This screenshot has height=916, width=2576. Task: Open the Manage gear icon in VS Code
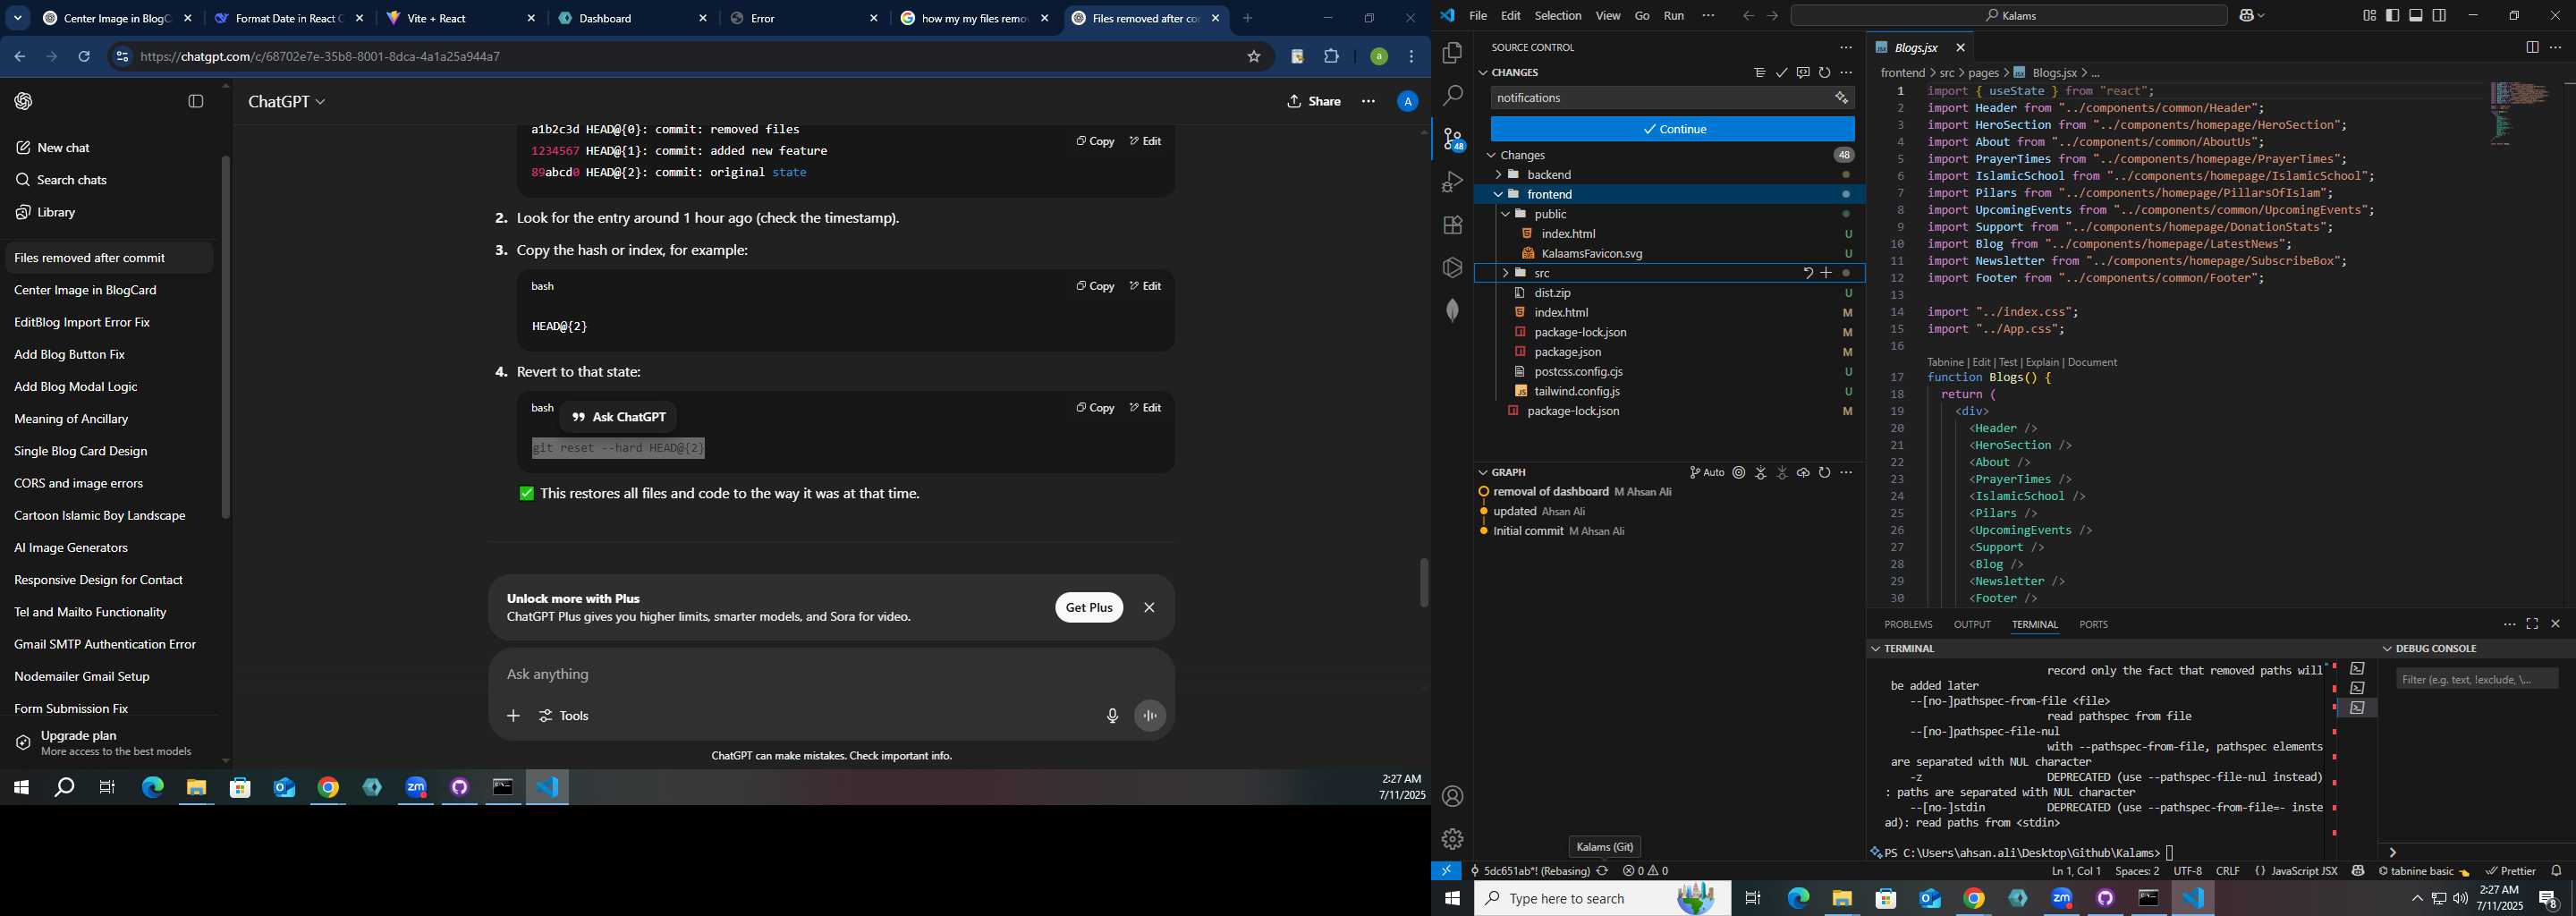[1452, 839]
